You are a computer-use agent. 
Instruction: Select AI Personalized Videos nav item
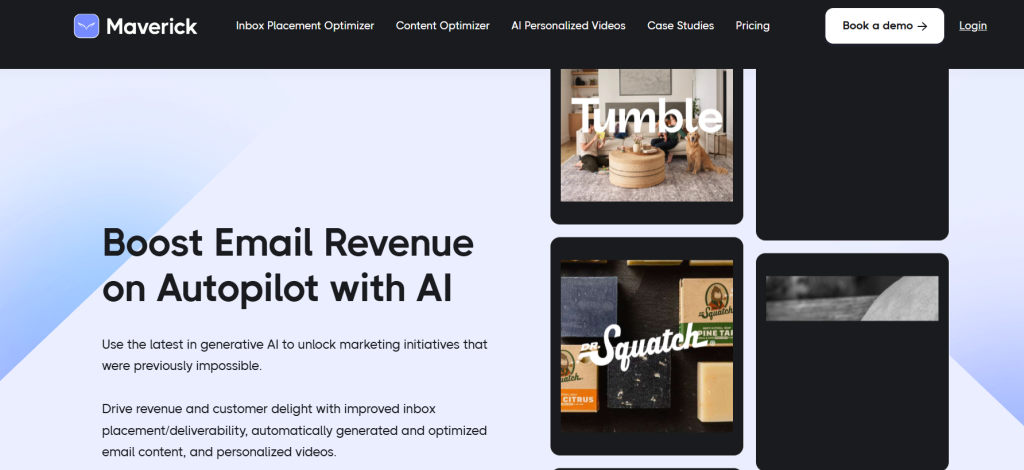click(568, 26)
